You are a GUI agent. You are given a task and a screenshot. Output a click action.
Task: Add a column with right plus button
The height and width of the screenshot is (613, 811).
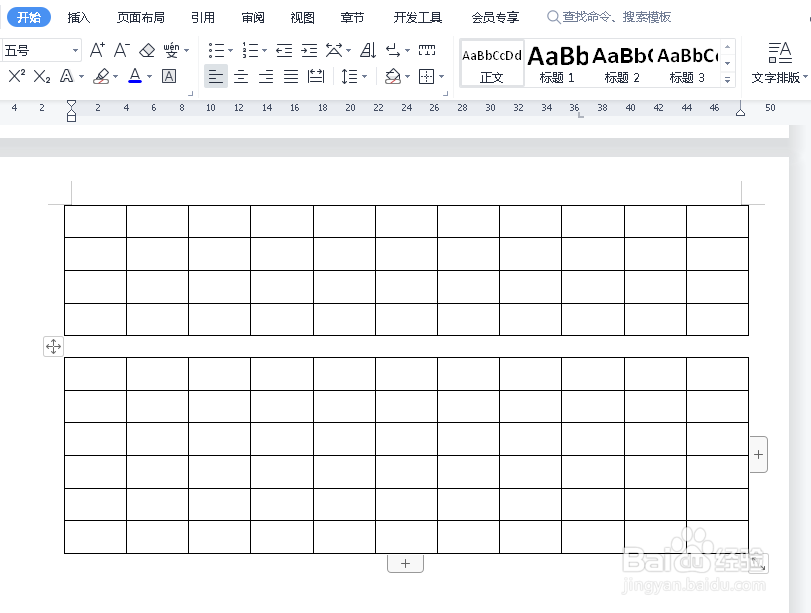pyautogui.click(x=759, y=455)
